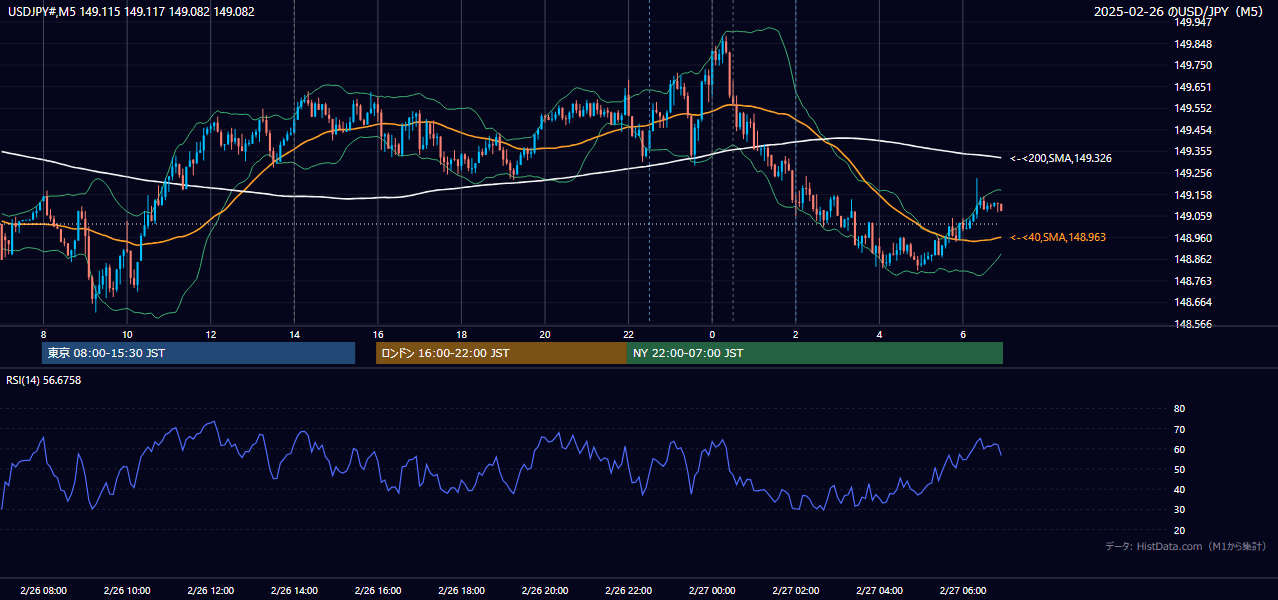Image resolution: width=1278 pixels, height=600 pixels.
Task: Click bottom time label 2/26 16:00
Action: tap(377, 591)
